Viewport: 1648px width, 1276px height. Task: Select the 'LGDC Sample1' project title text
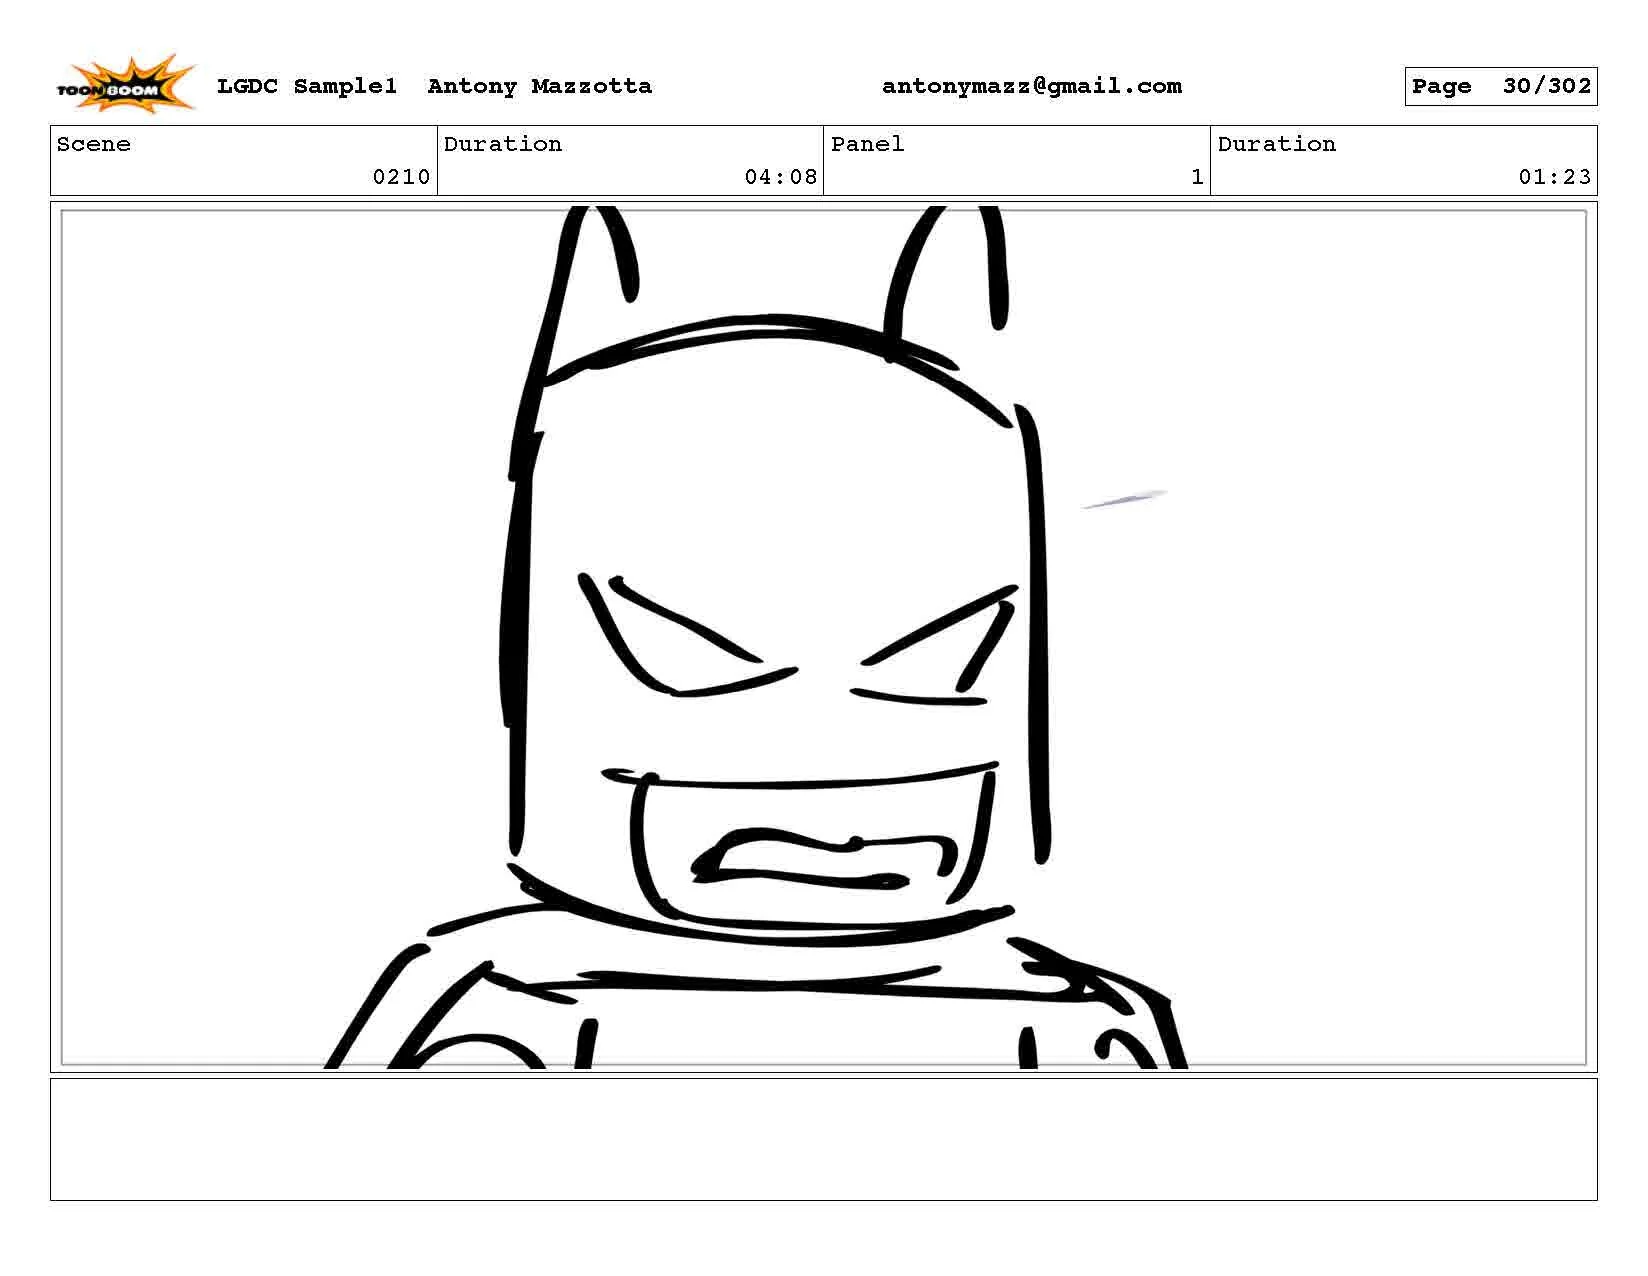pos(307,86)
